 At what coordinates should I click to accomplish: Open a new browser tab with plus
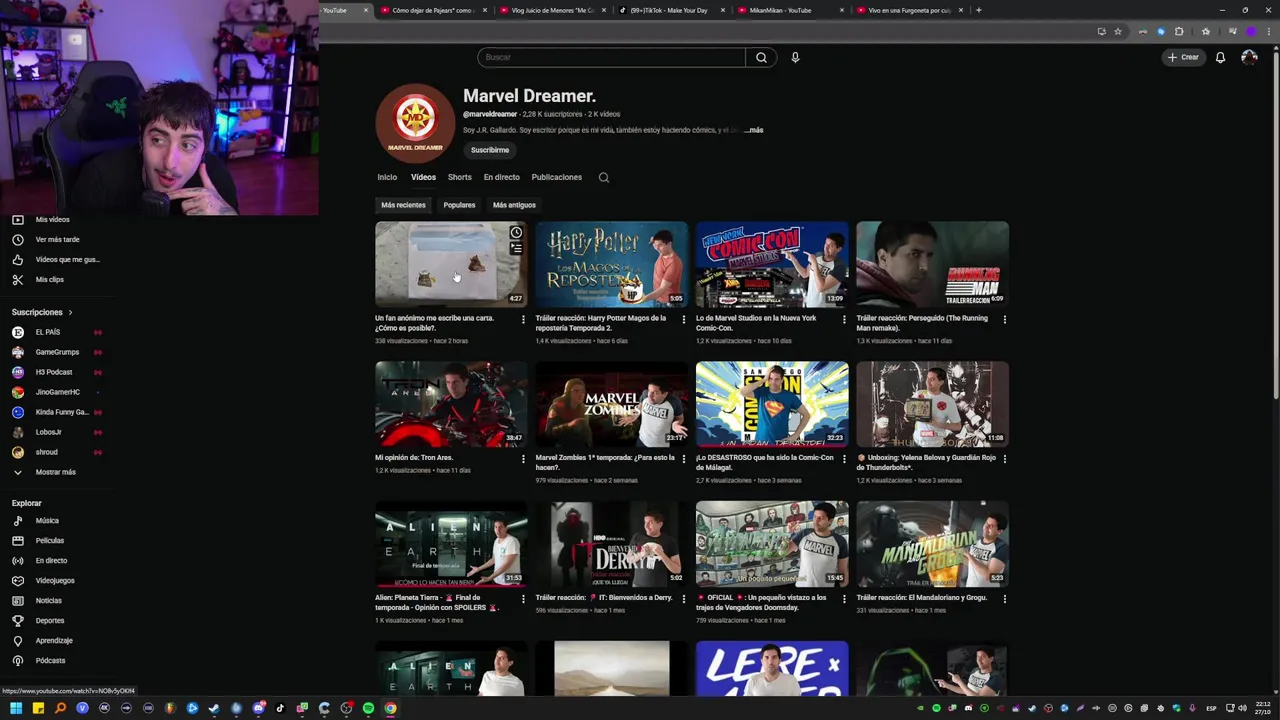(x=978, y=10)
